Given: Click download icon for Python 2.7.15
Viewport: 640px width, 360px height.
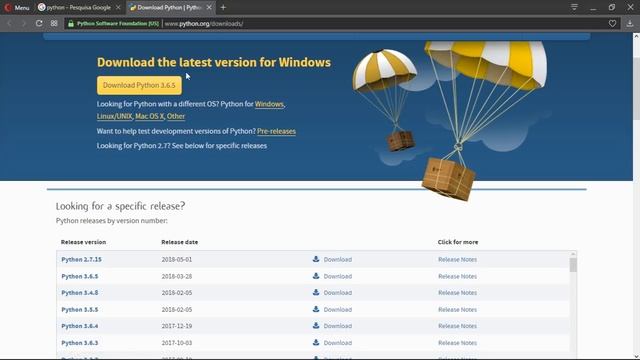Looking at the screenshot, I should tap(316, 259).
